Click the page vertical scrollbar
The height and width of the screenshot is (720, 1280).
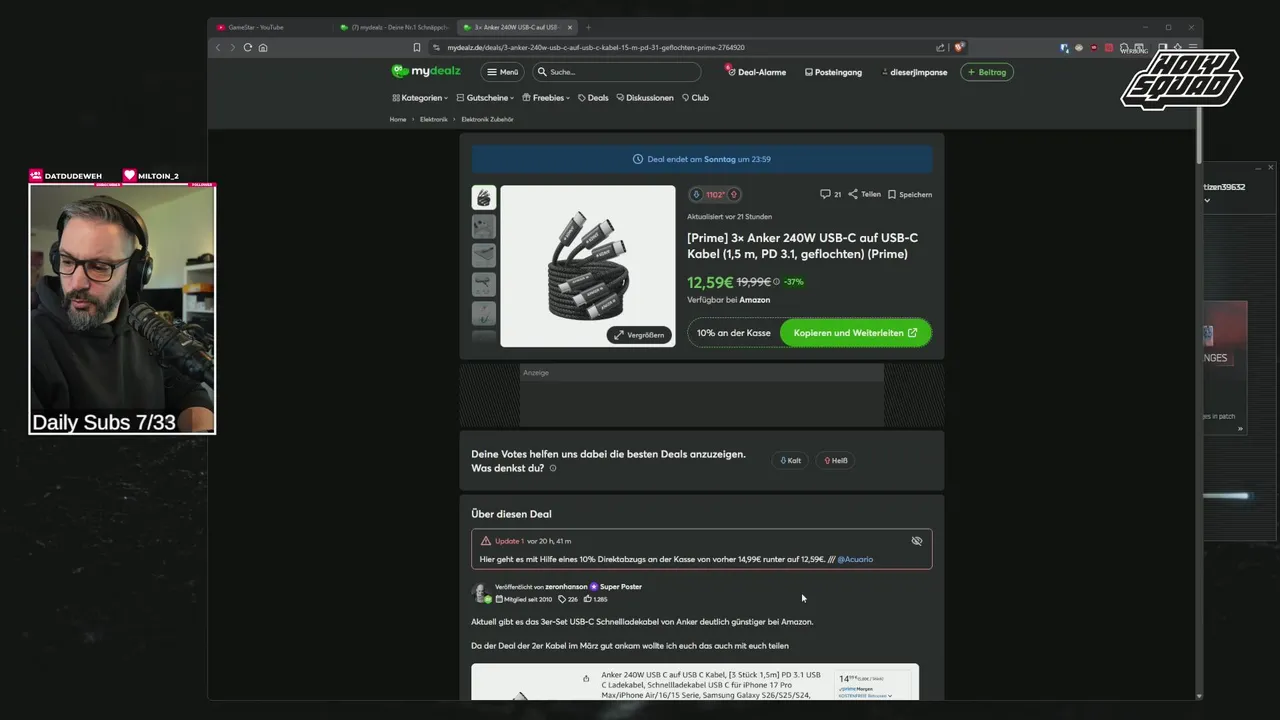(1199, 135)
